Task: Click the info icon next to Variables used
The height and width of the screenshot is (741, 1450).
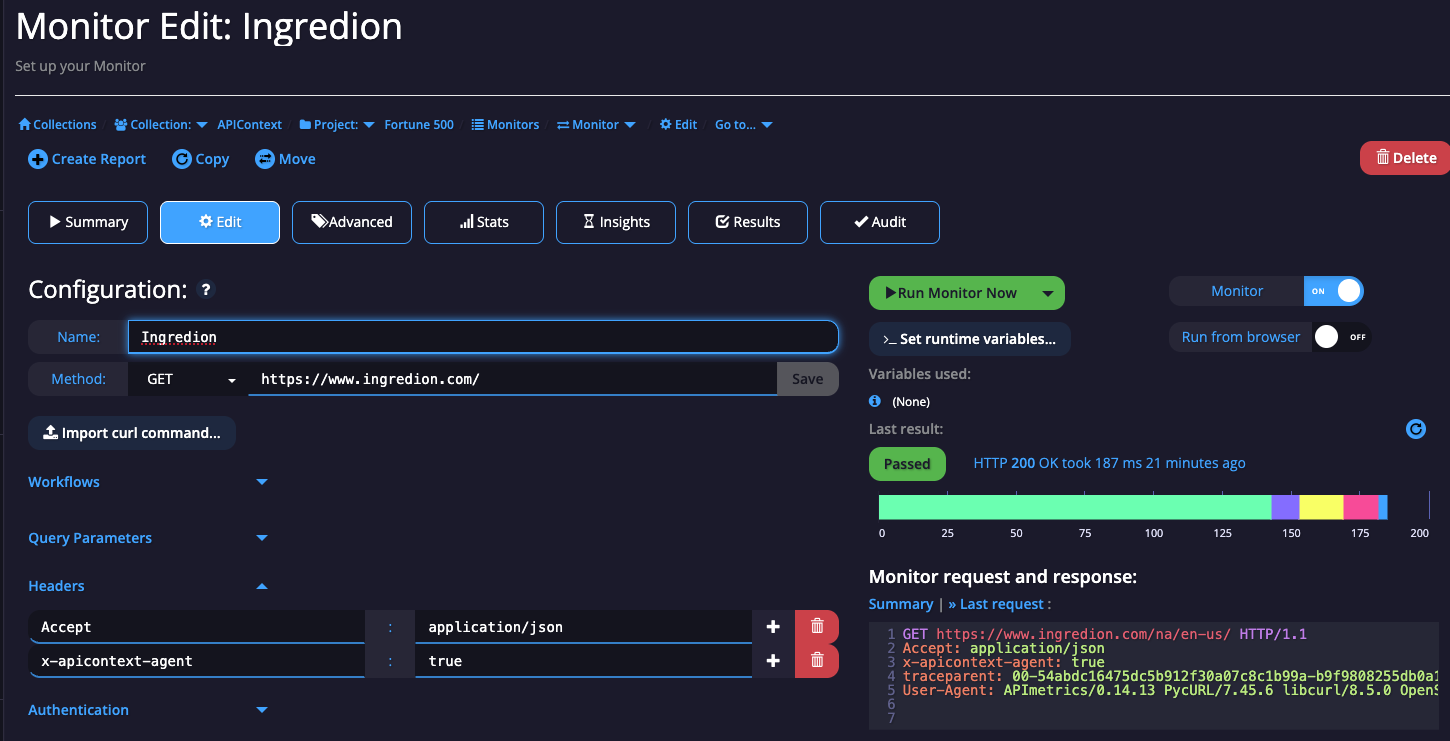Action: pos(874,400)
